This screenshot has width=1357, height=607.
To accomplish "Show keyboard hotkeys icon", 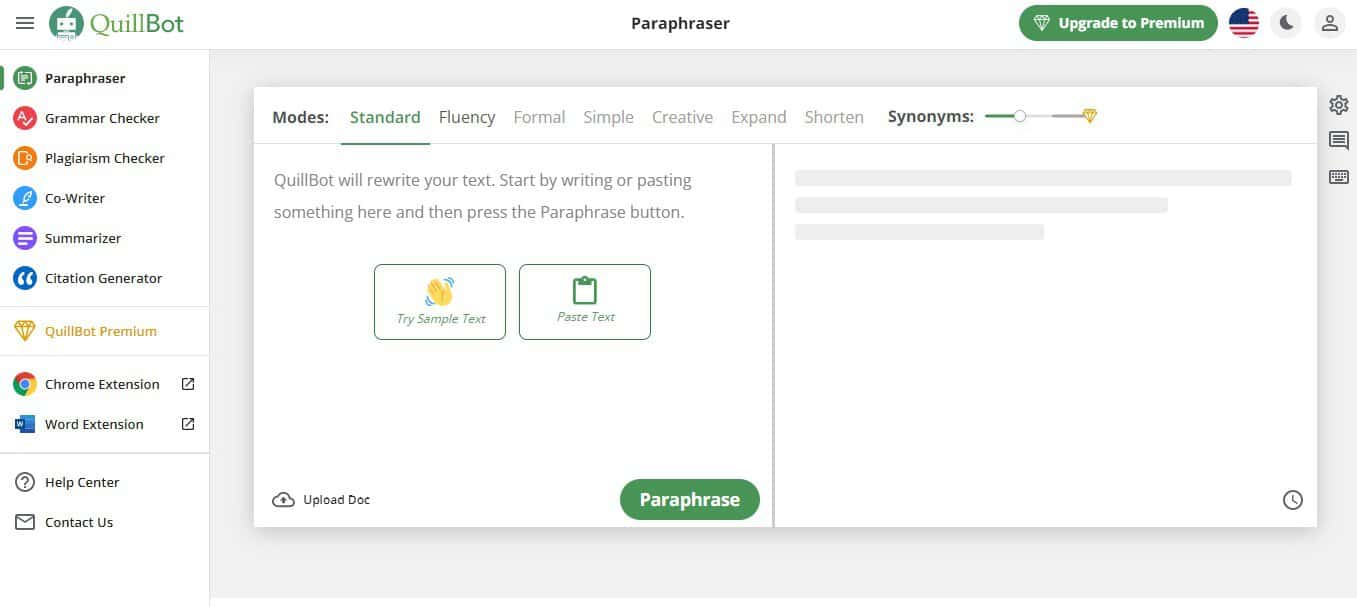I will click(x=1338, y=177).
